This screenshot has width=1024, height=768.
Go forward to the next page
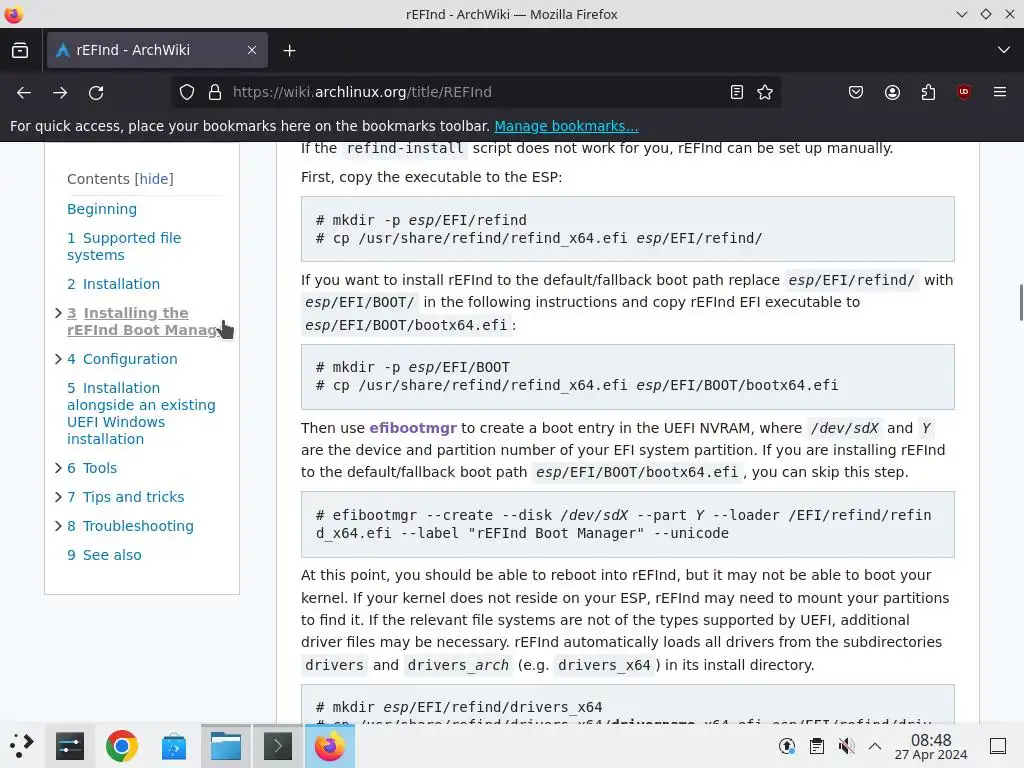(x=60, y=93)
